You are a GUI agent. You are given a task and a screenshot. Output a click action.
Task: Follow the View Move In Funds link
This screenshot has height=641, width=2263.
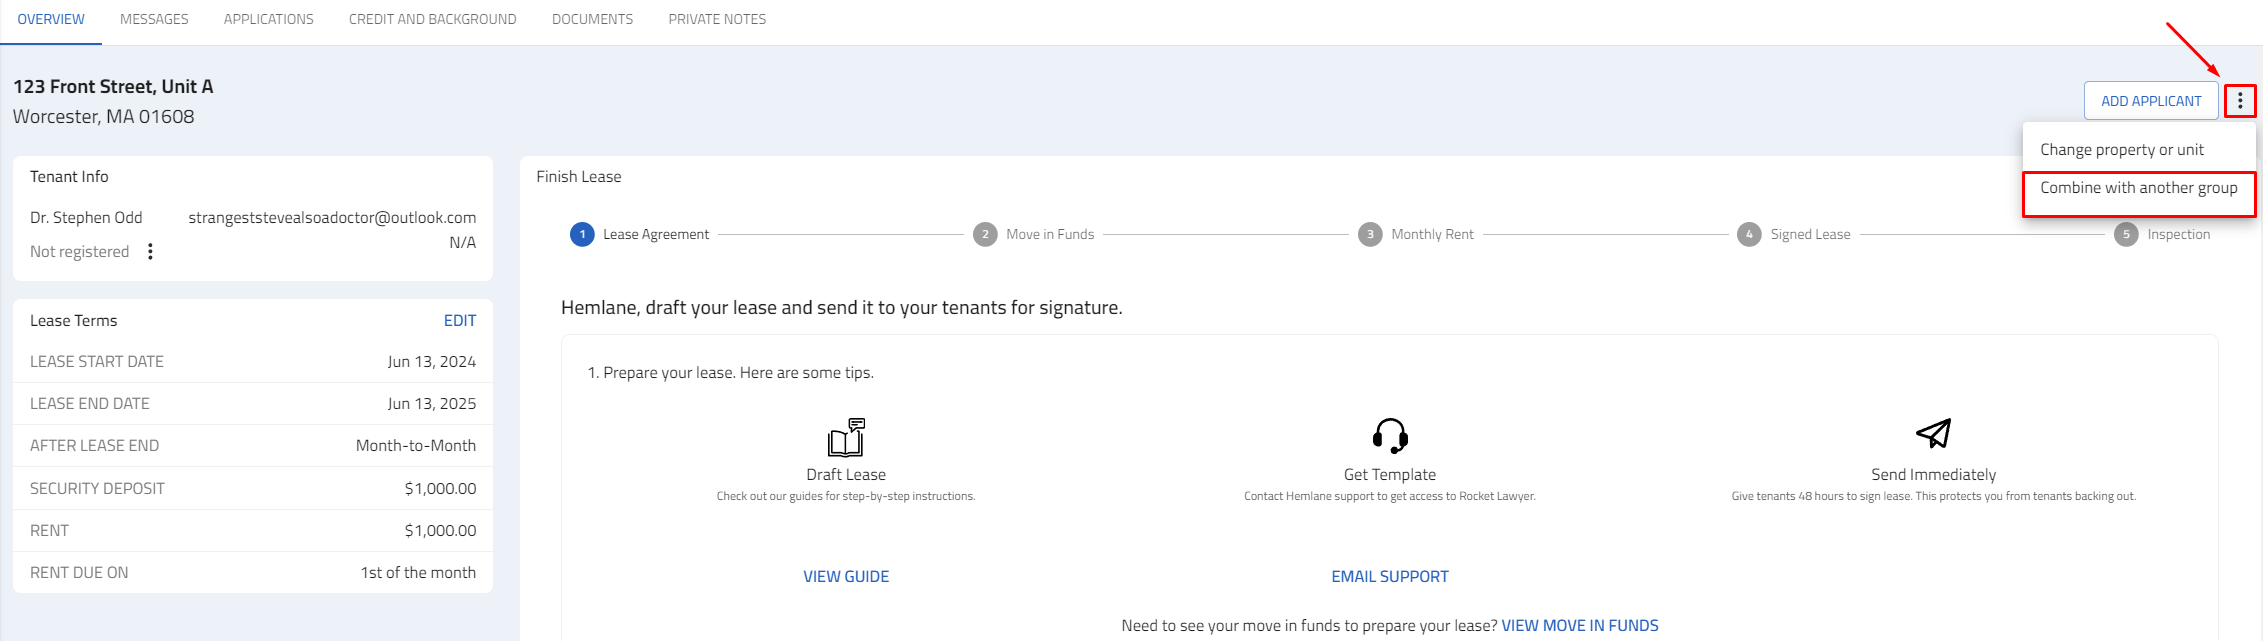pyautogui.click(x=1580, y=626)
